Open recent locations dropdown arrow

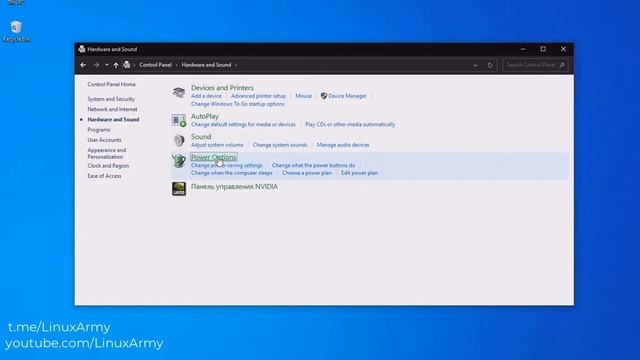107,65
